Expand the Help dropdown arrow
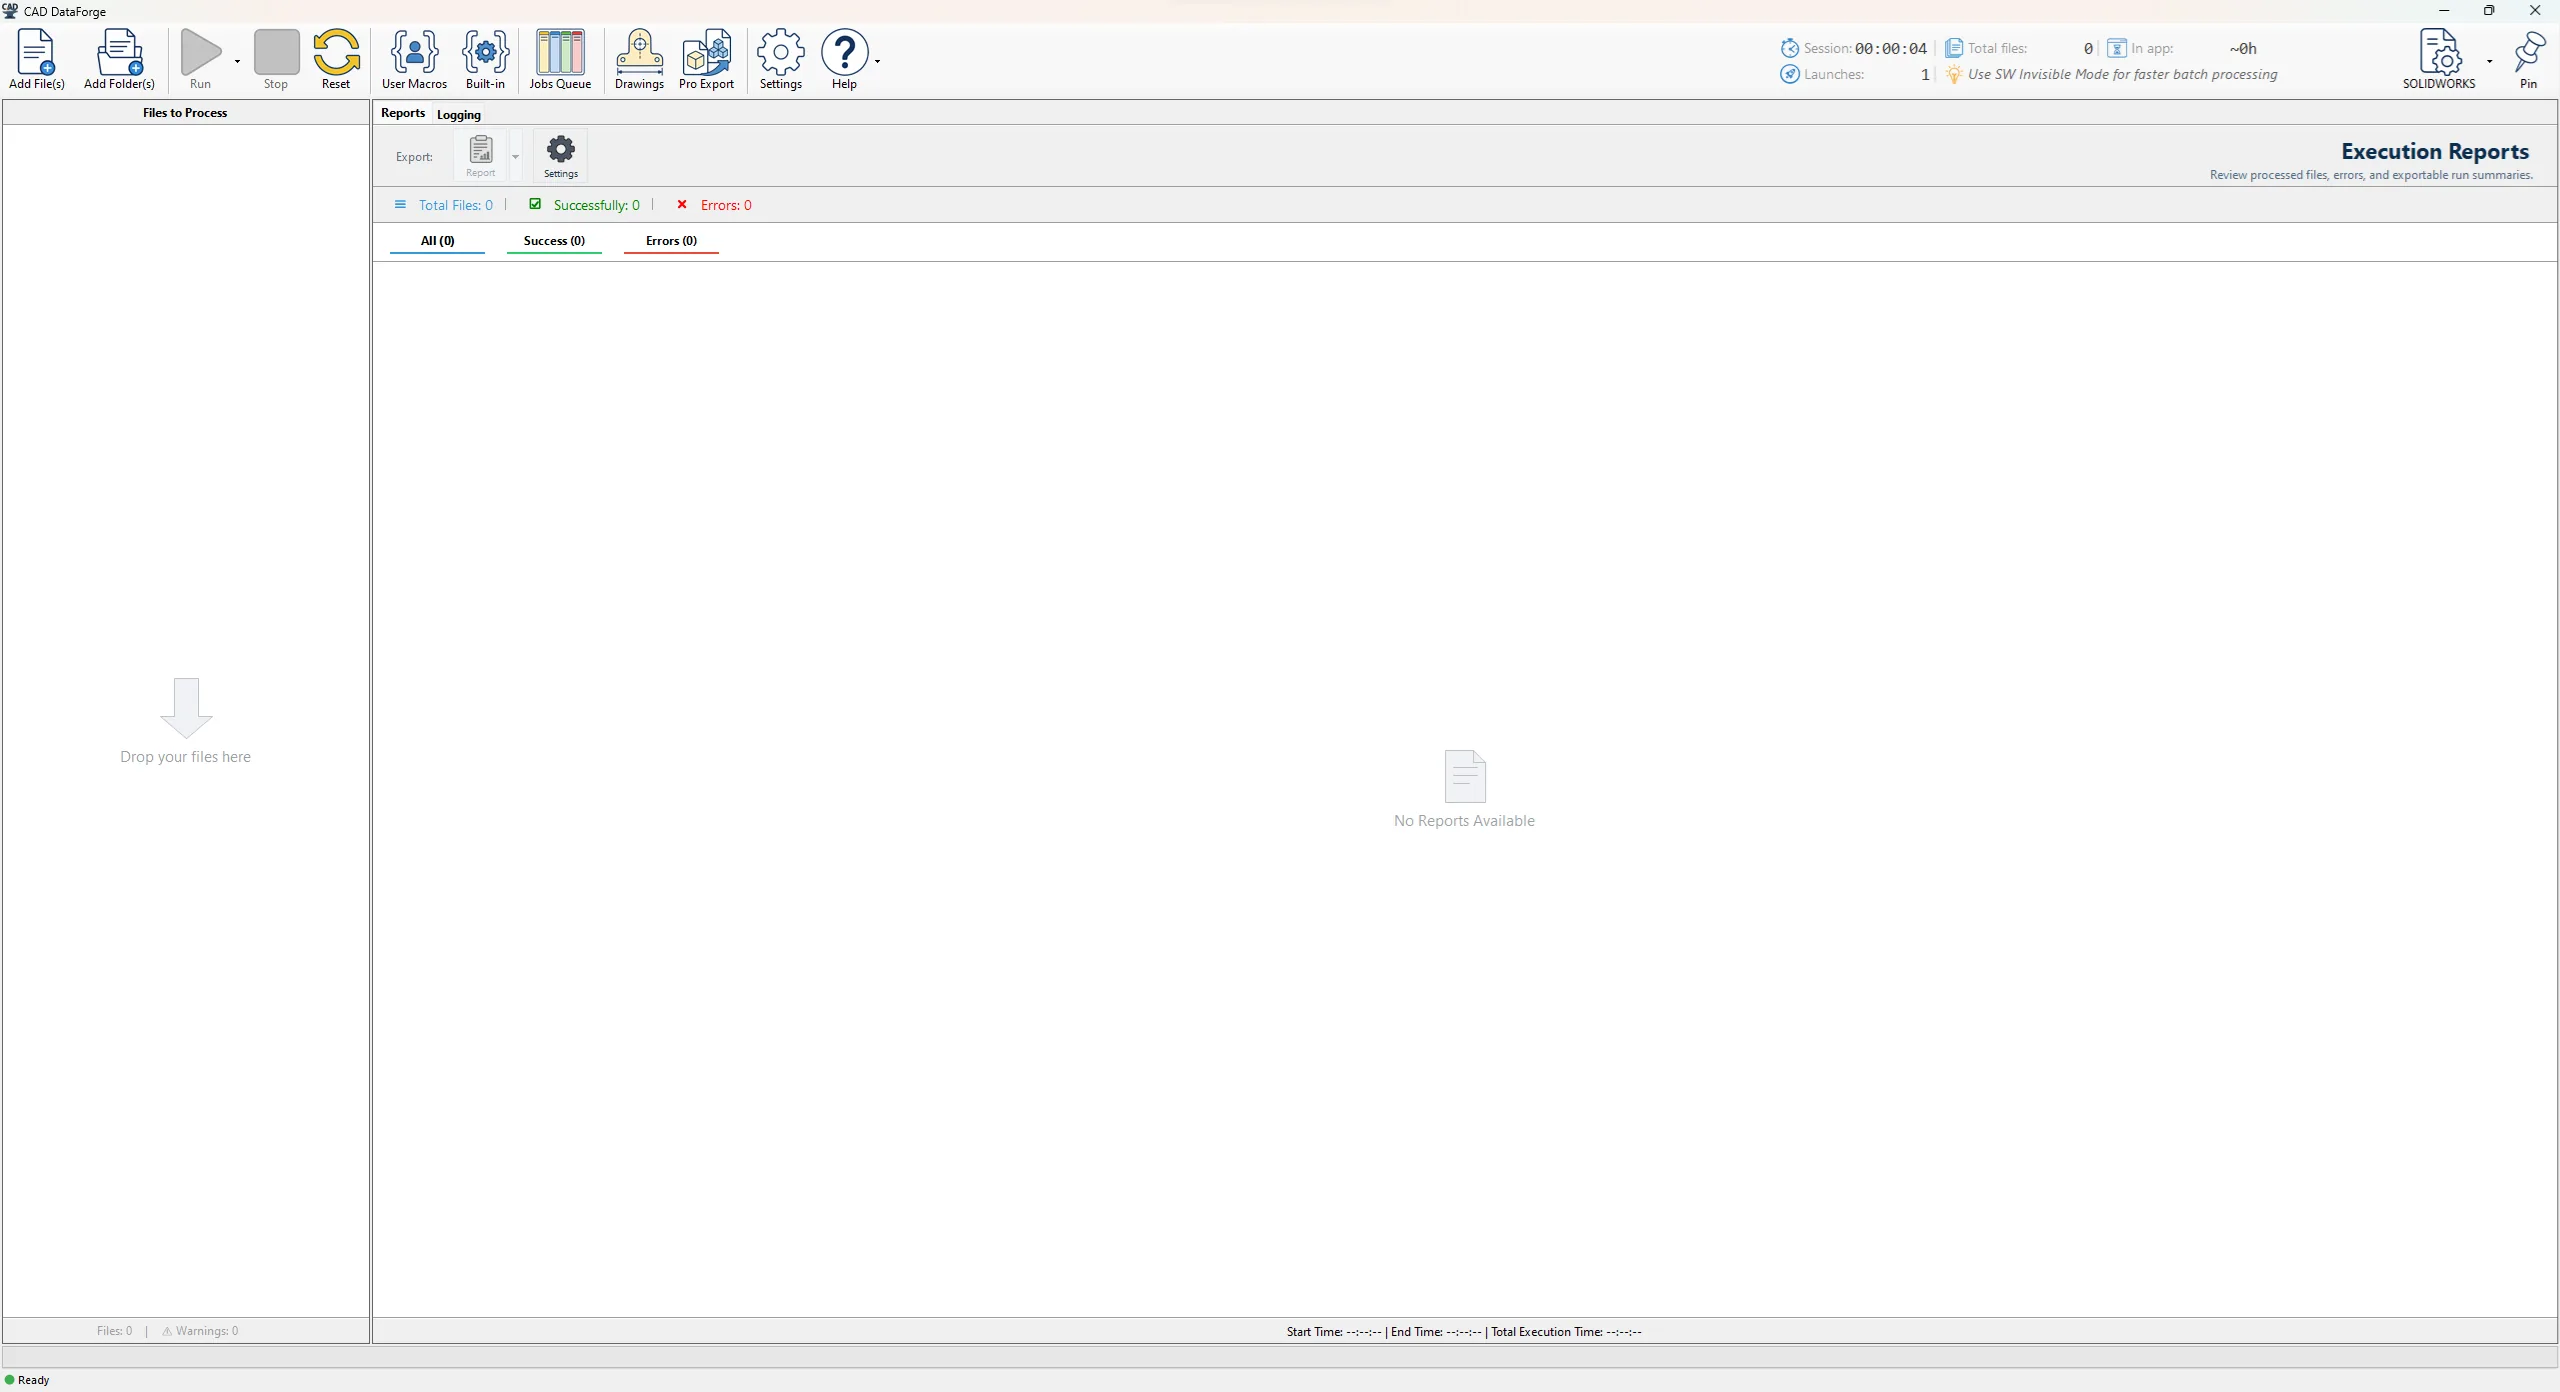 (877, 61)
